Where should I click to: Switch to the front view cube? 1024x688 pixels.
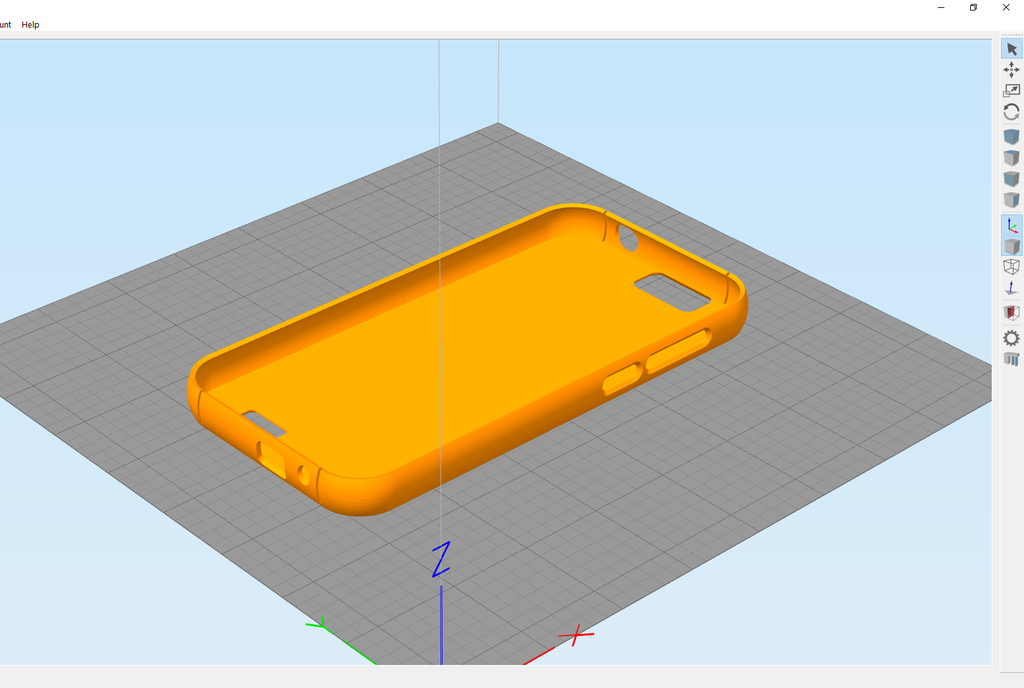tap(1012, 179)
